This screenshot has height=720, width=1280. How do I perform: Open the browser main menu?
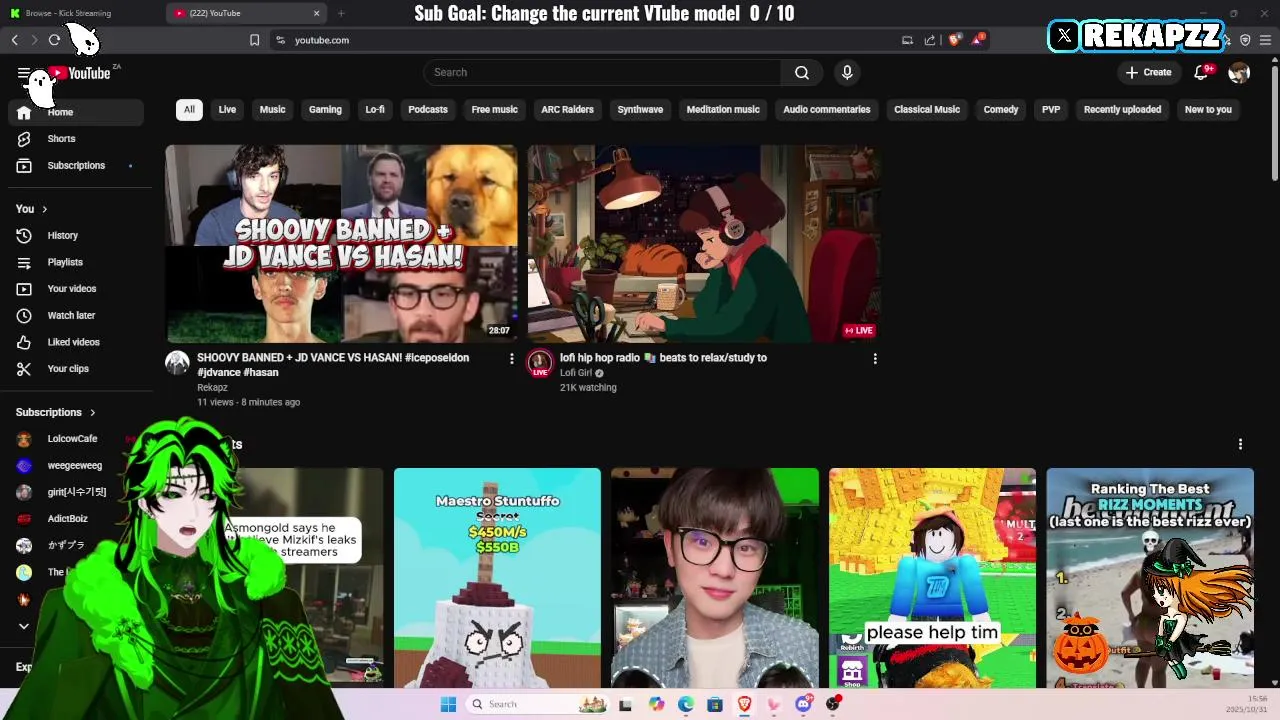click(x=1265, y=40)
